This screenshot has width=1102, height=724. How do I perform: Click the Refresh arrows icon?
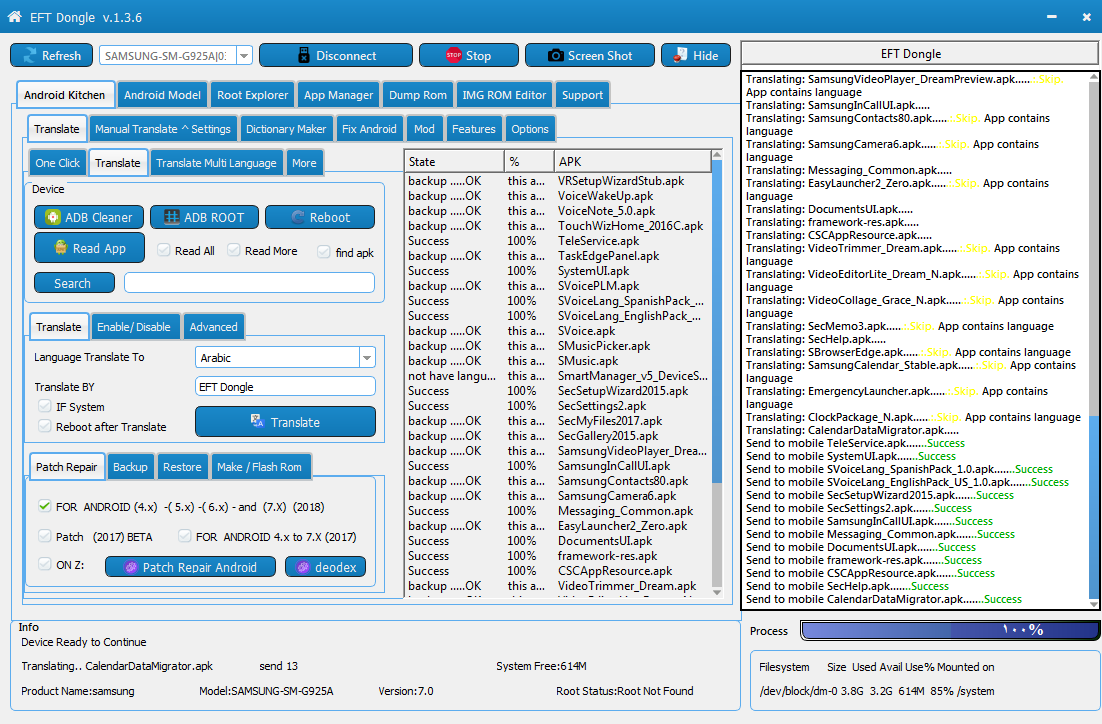pos(30,56)
